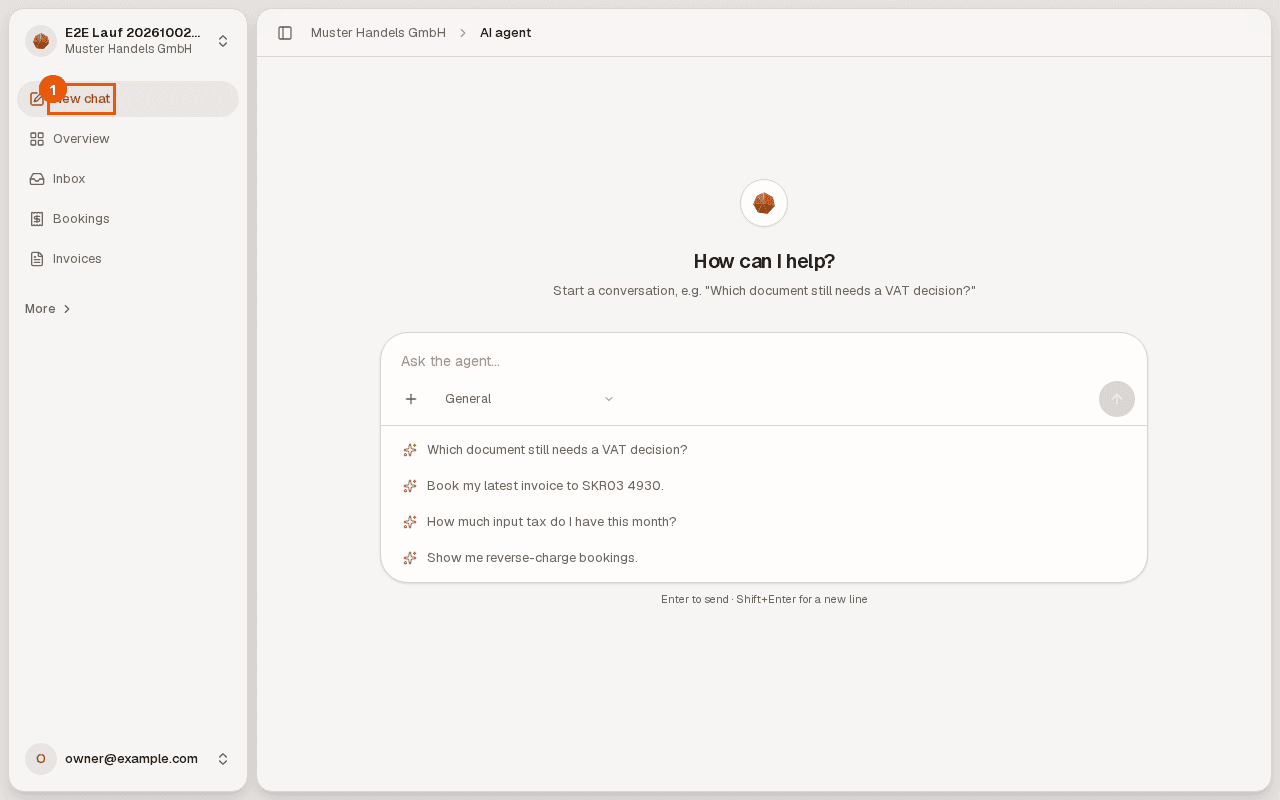This screenshot has height=800, width=1280.
Task: Click the plus attachment icon
Action: click(x=411, y=399)
